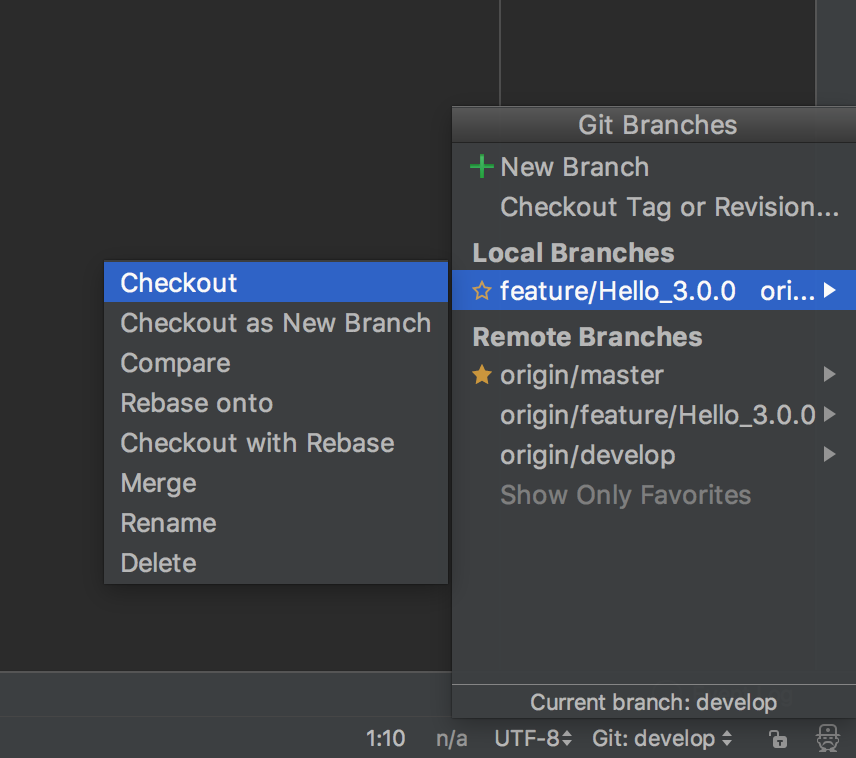The image size is (856, 758).
Task: Select Compare from branch actions
Action: tap(276, 363)
